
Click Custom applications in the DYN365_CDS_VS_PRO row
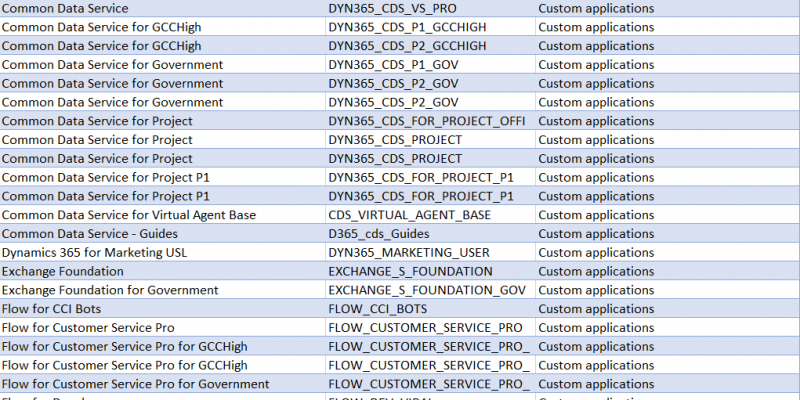pos(667,8)
